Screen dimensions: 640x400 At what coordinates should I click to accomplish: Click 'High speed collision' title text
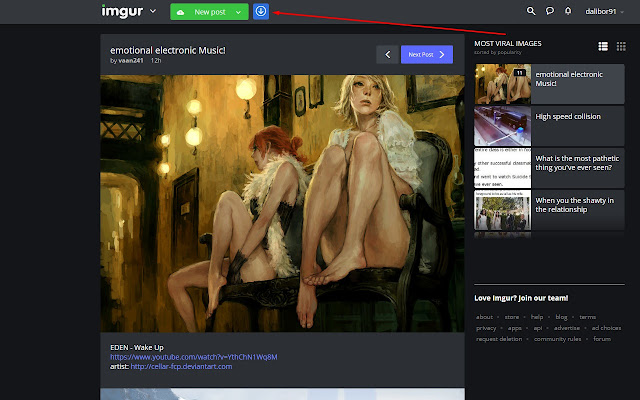click(568, 117)
